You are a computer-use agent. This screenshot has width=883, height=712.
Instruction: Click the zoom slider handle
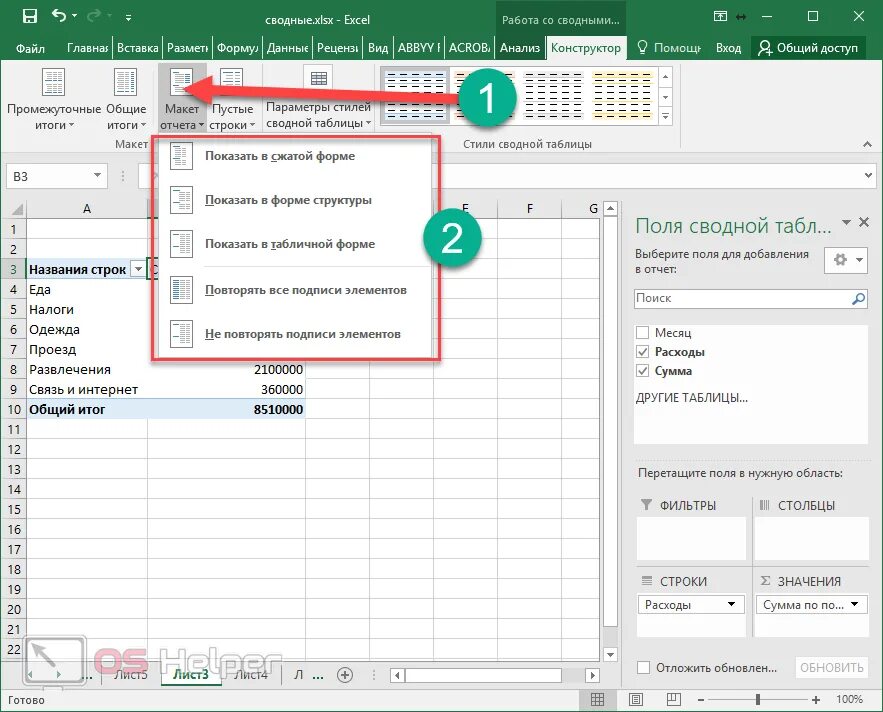758,700
